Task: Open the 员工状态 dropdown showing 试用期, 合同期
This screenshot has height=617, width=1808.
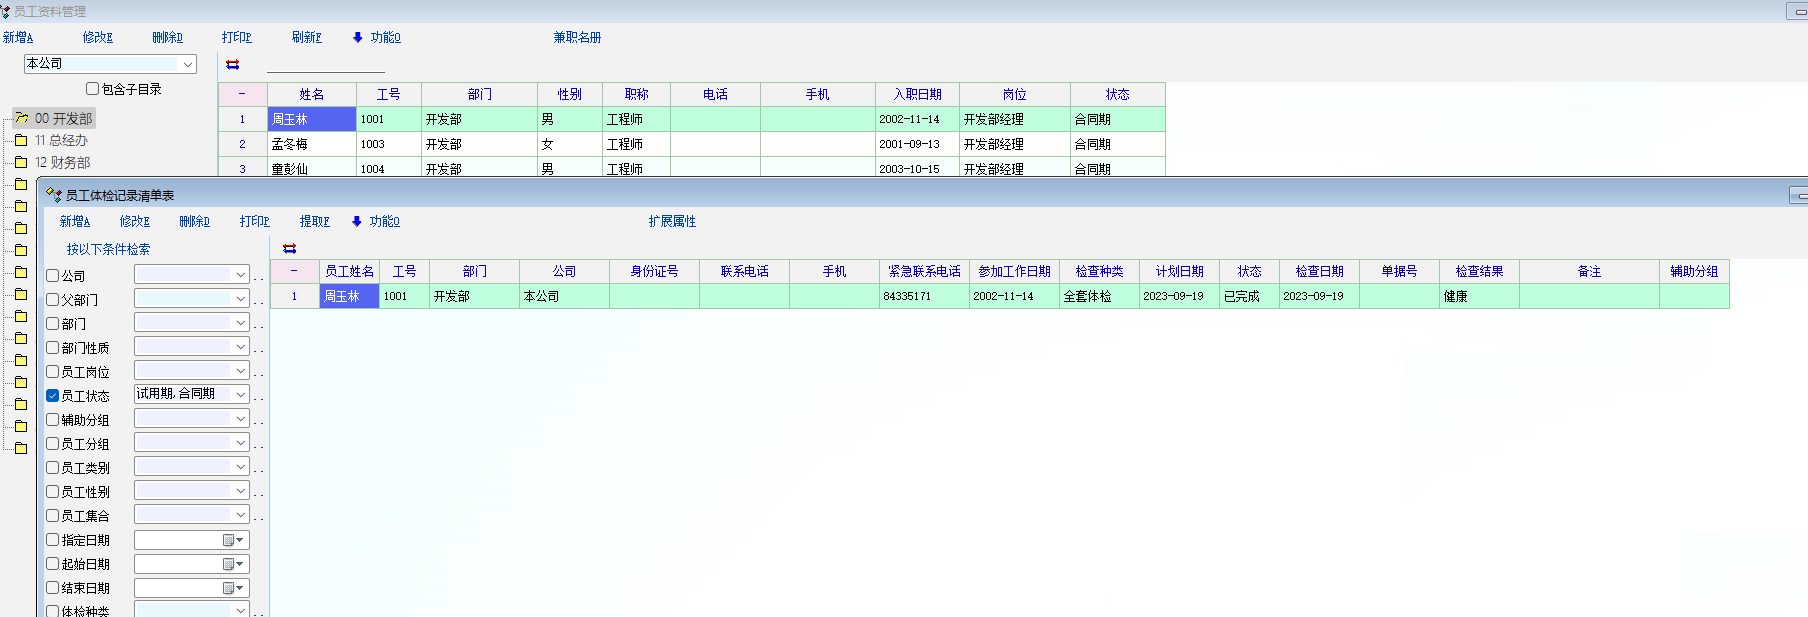Action: click(240, 395)
